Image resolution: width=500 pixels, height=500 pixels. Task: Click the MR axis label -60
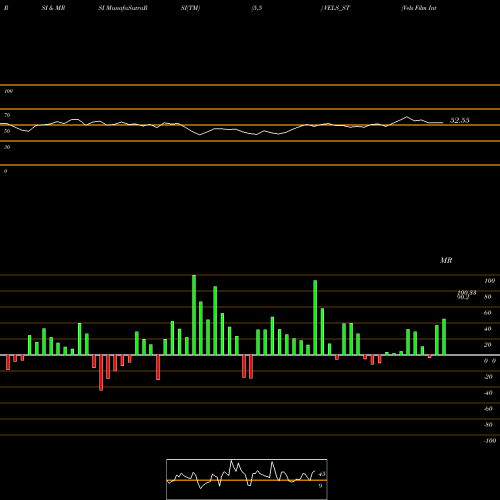click(x=488, y=409)
